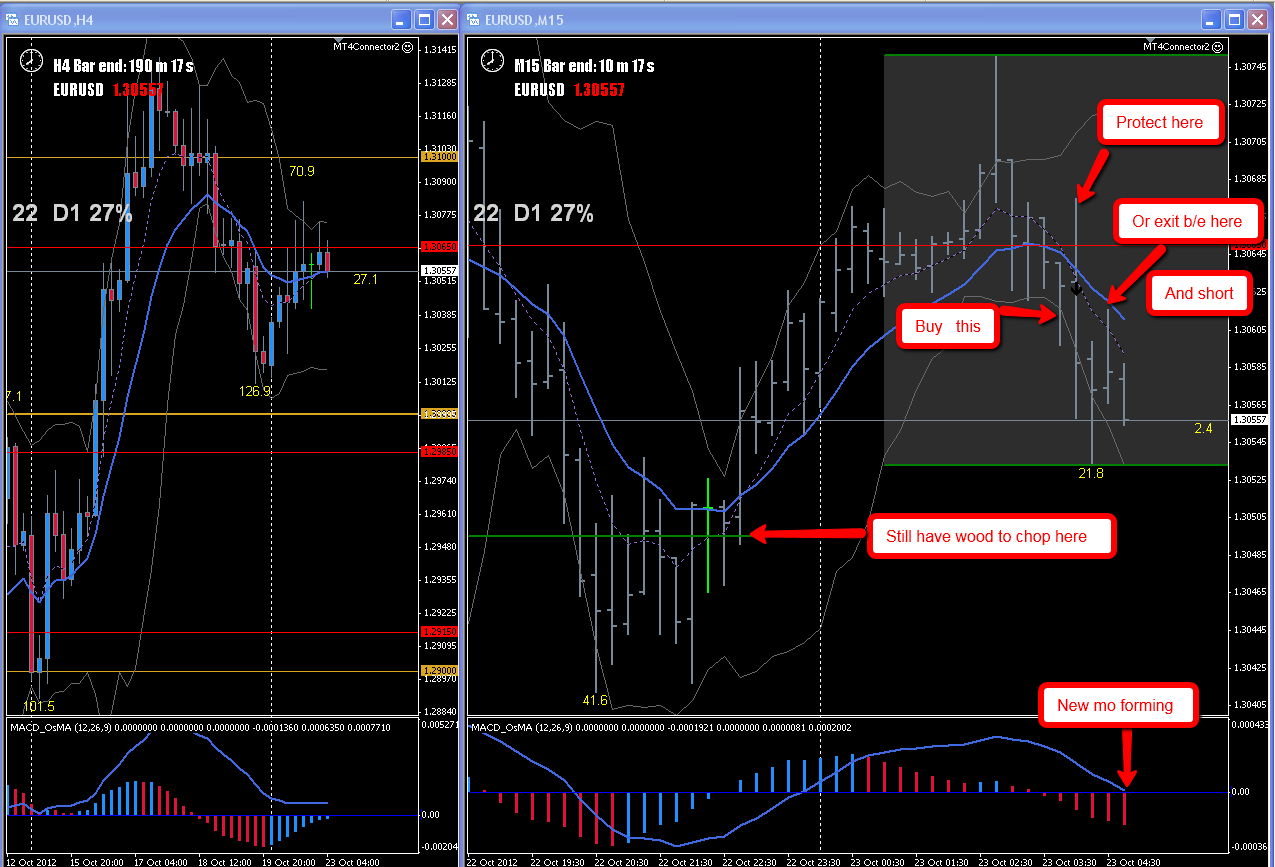
Task: Click the yellow 70.9 label in H4 chart
Action: tap(302, 171)
